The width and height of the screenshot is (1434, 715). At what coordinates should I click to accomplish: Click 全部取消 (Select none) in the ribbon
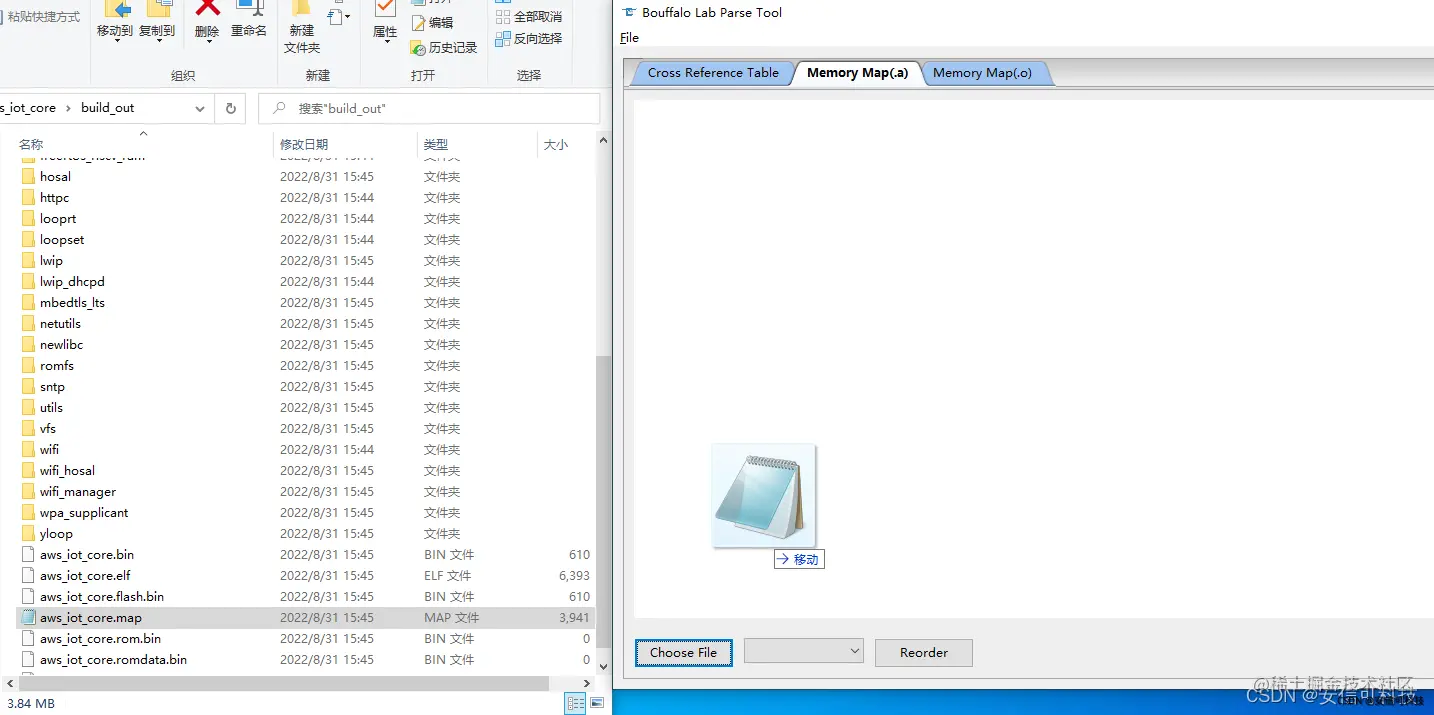pyautogui.click(x=529, y=17)
